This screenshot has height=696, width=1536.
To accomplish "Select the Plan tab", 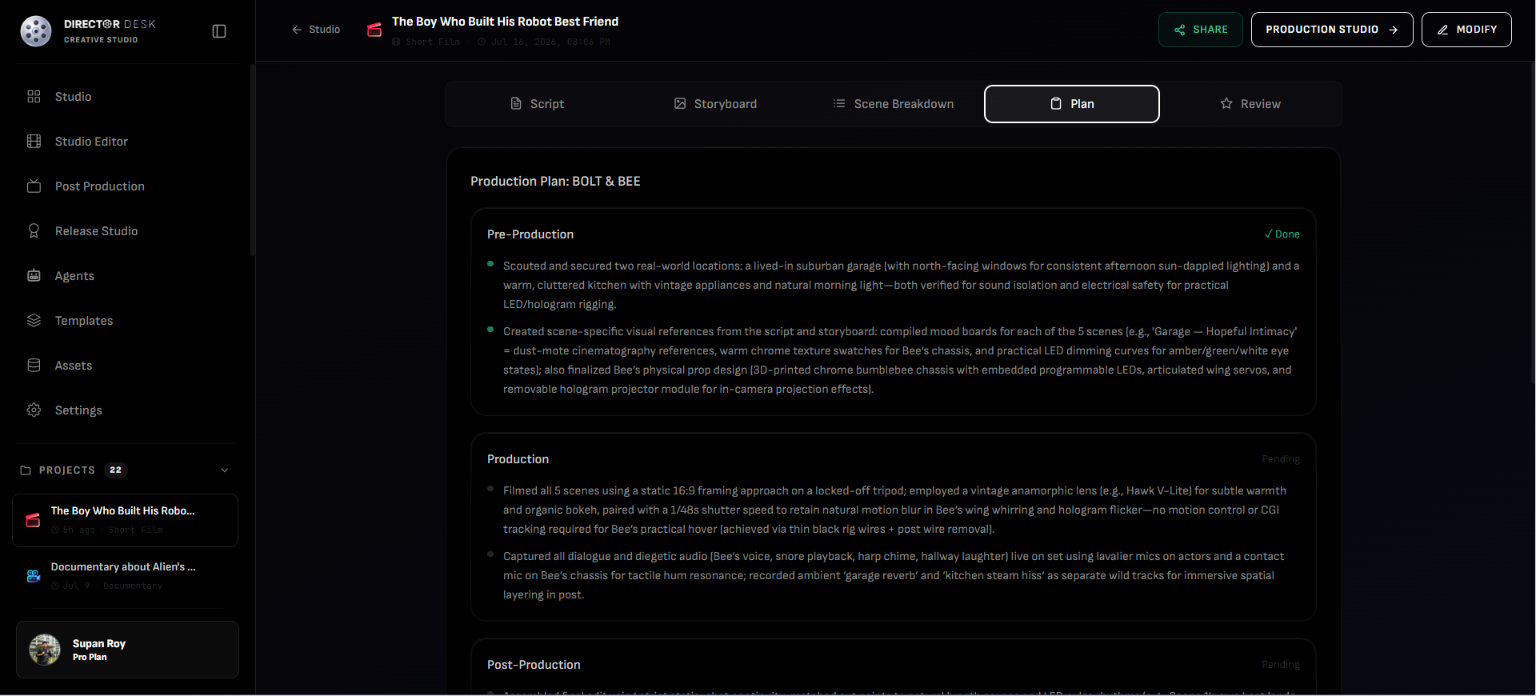I will tap(1072, 104).
